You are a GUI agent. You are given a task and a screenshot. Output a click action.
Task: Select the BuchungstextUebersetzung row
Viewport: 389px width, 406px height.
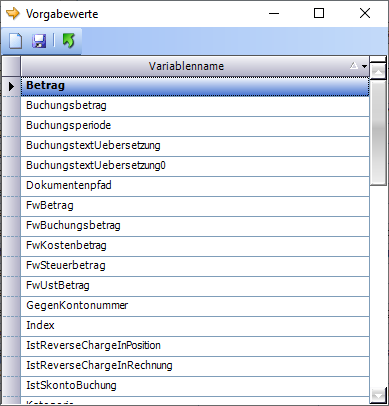point(195,146)
